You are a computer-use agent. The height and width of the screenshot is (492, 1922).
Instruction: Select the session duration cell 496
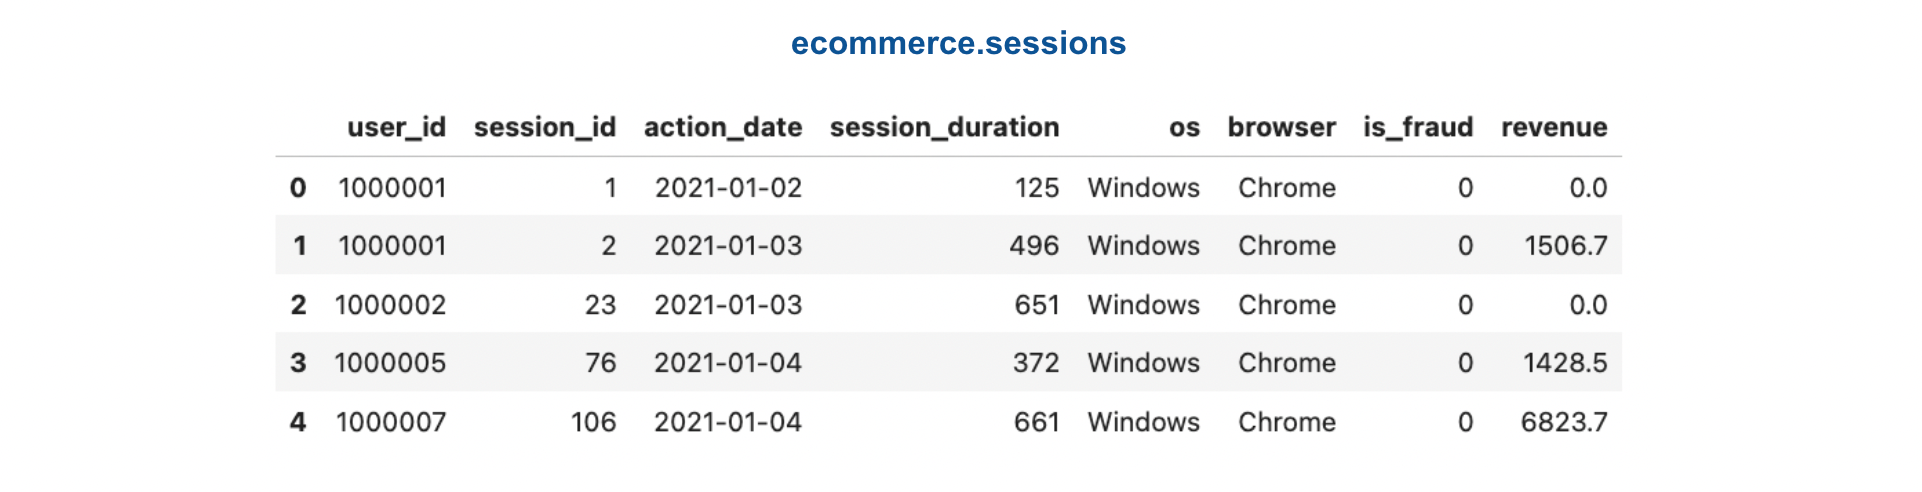pos(1034,246)
